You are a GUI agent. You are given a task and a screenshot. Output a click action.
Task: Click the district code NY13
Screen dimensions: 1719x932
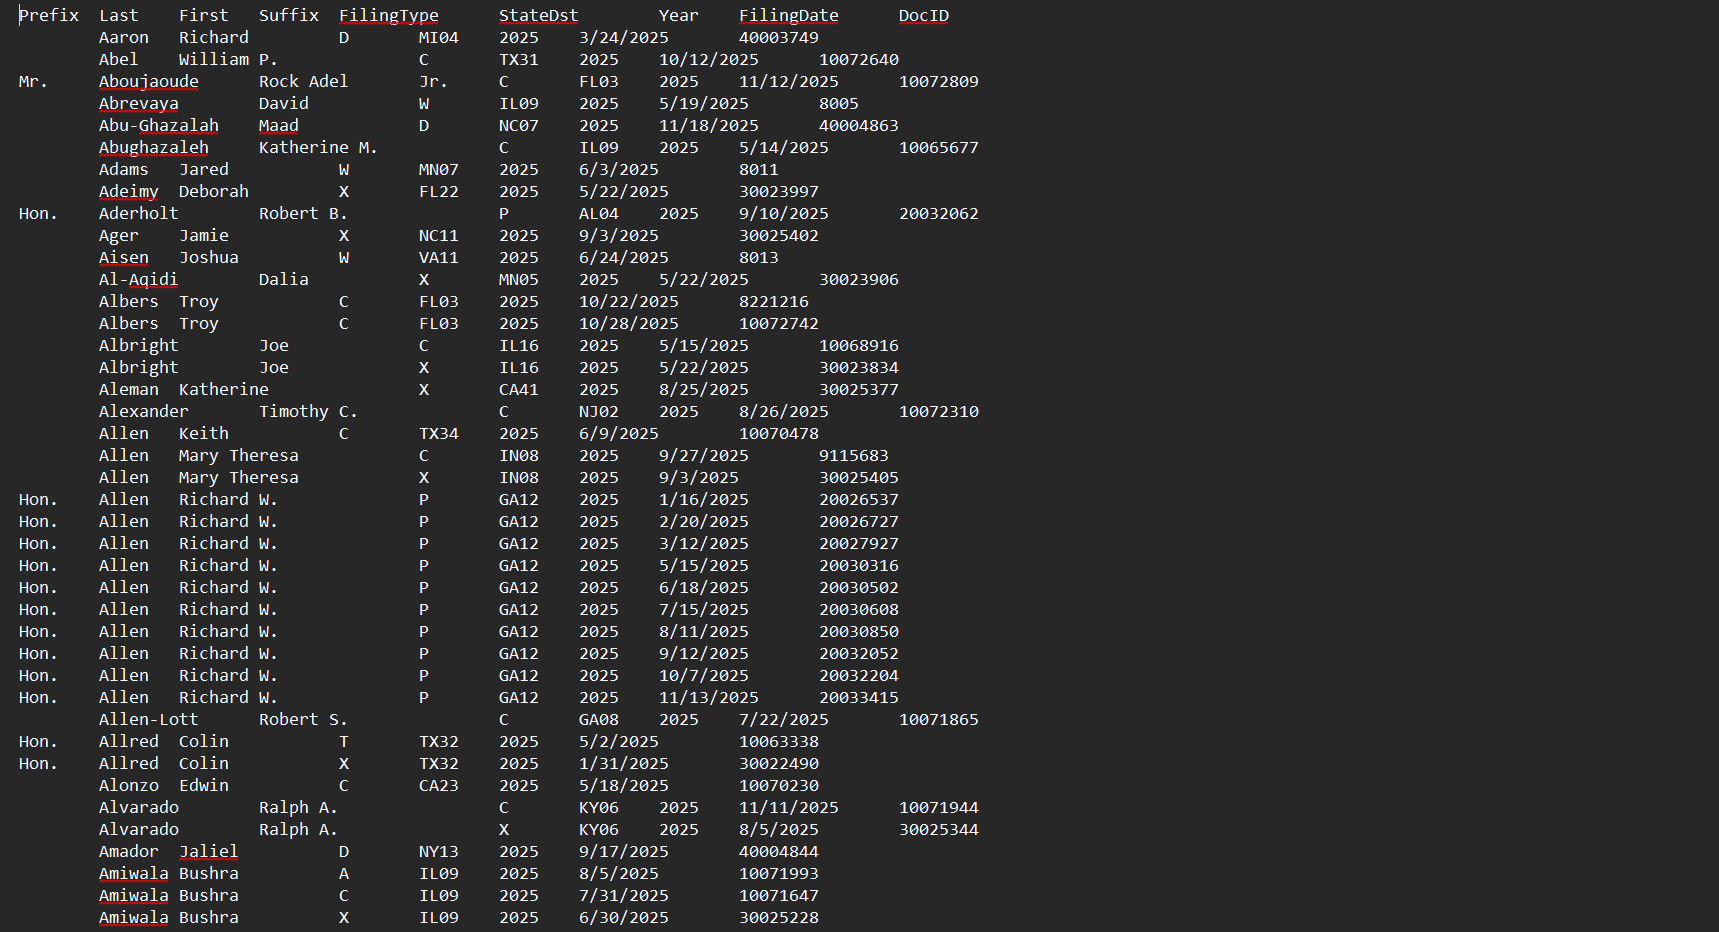click(x=438, y=851)
